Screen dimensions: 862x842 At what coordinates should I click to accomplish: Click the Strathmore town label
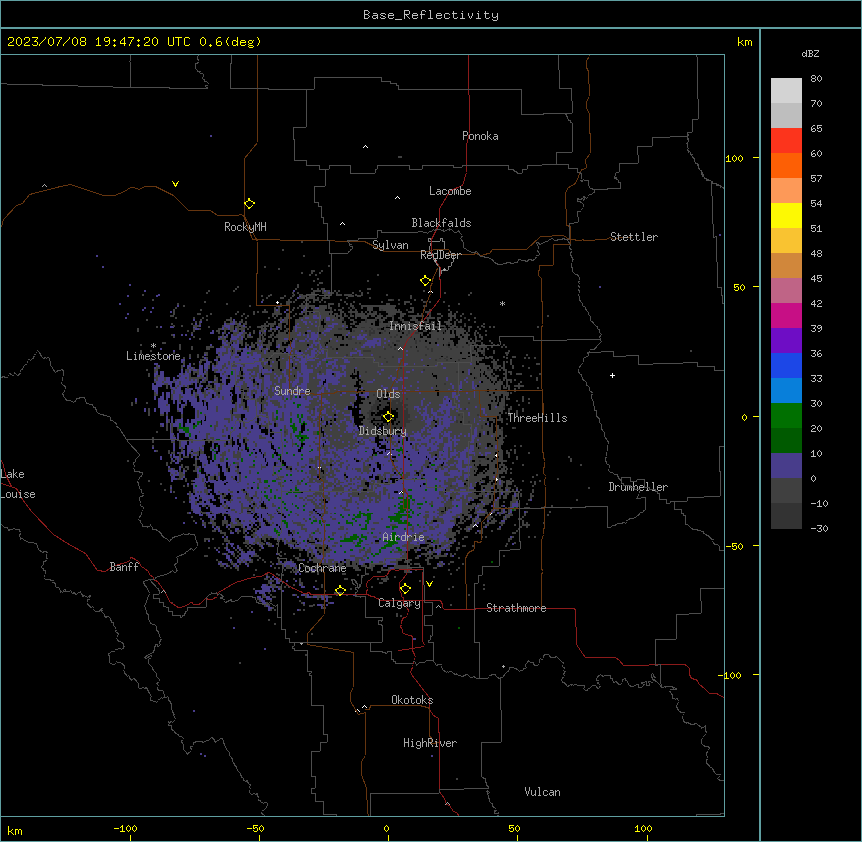pyautogui.click(x=516, y=608)
